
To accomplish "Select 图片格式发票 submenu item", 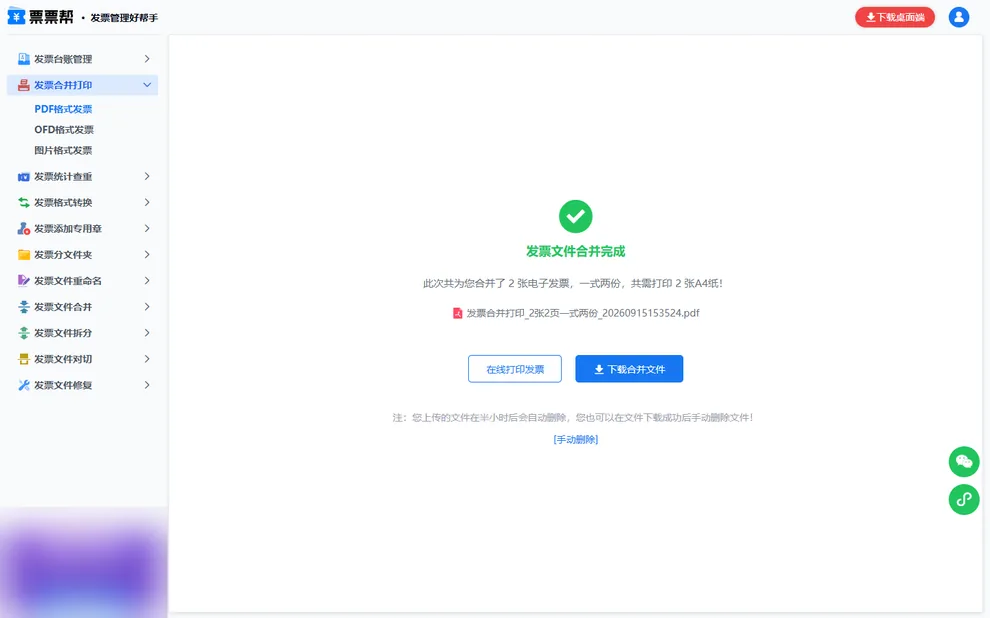I will click(x=63, y=150).
